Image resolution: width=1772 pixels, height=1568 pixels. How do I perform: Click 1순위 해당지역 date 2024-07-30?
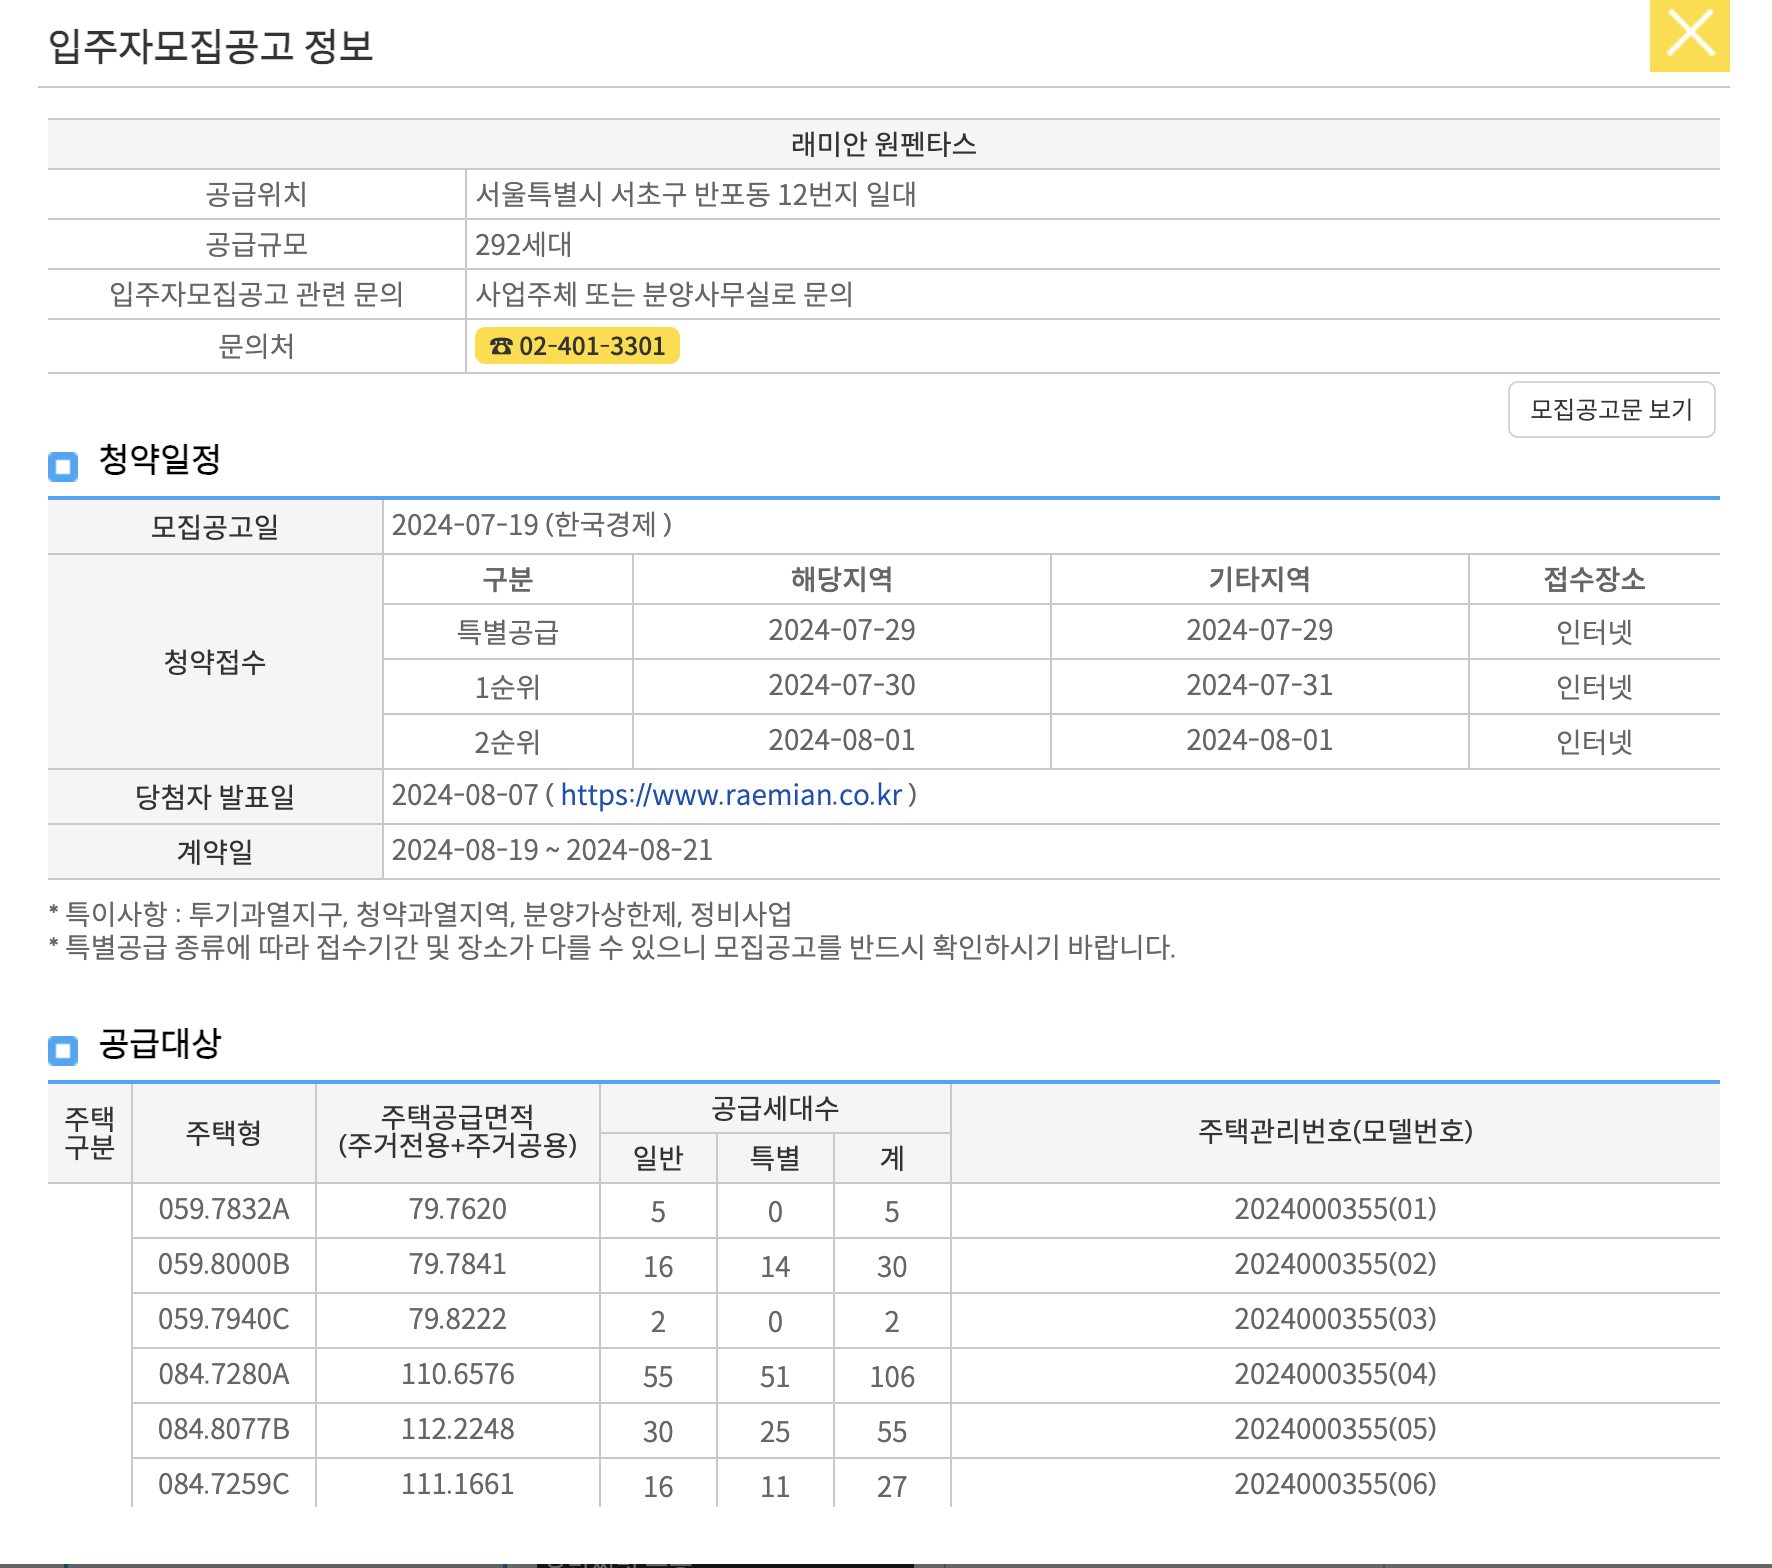[x=841, y=685]
